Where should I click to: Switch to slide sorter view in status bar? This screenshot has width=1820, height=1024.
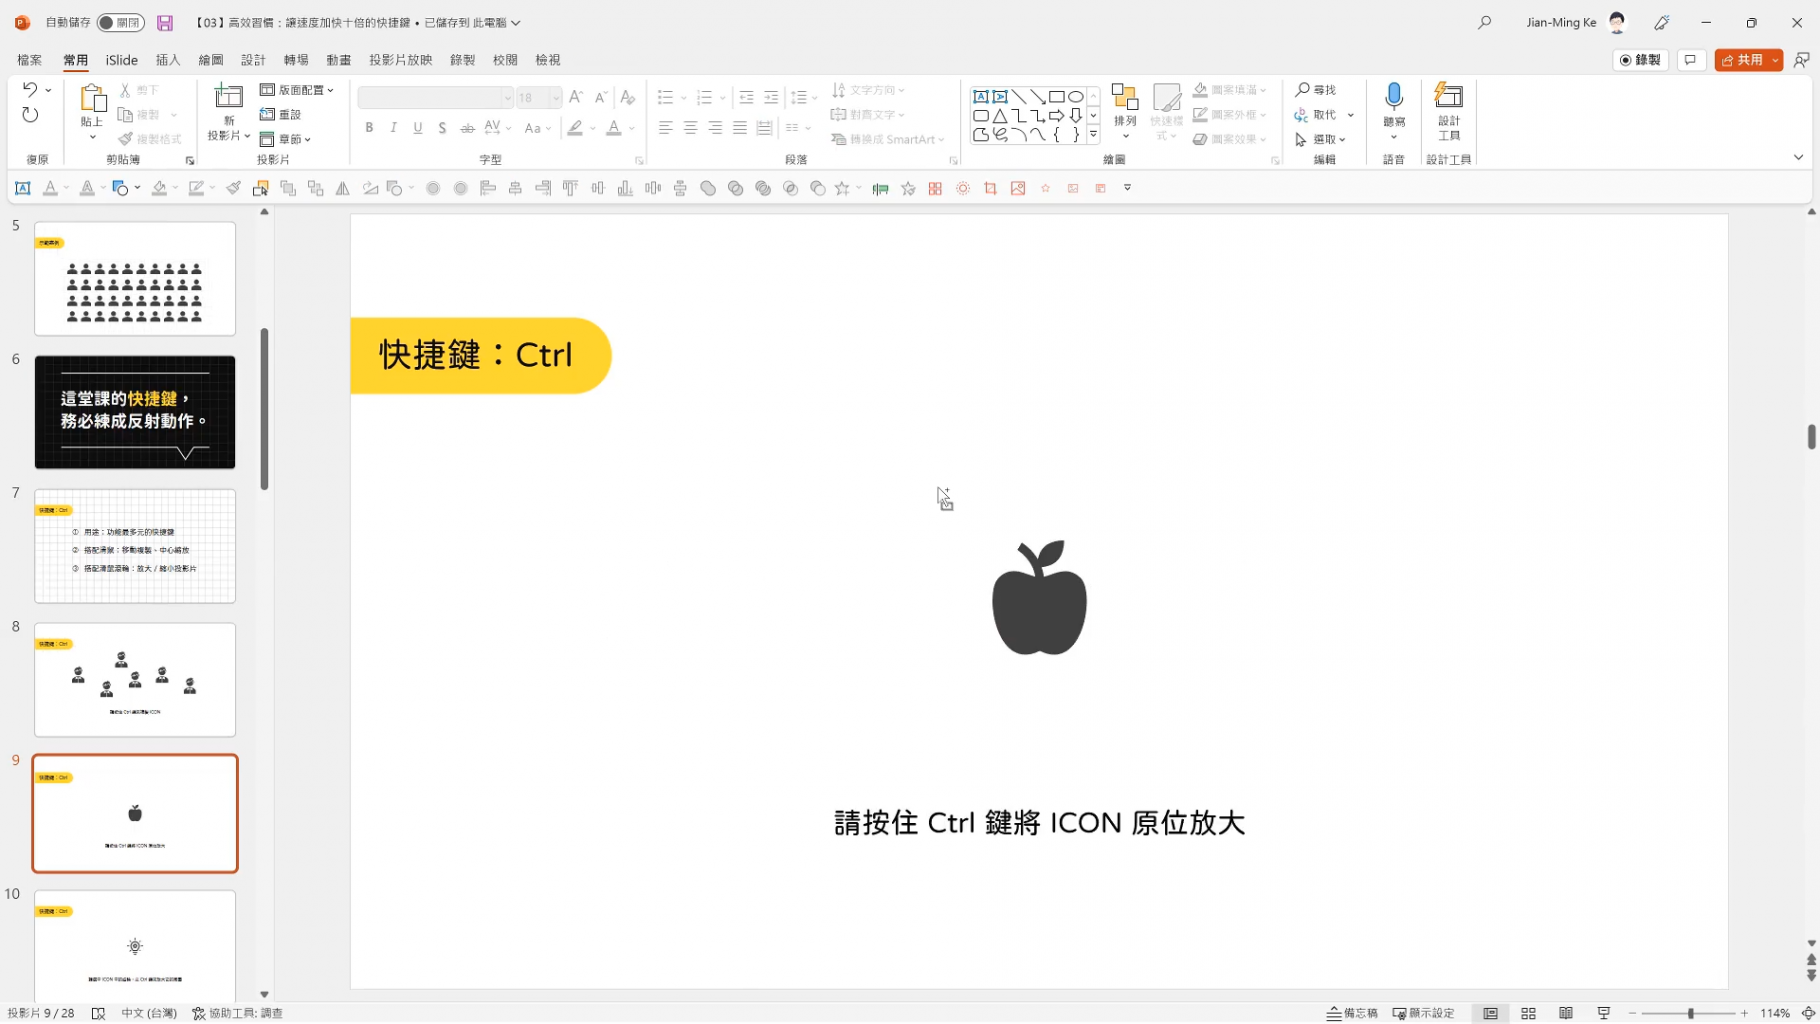[x=1528, y=1013]
